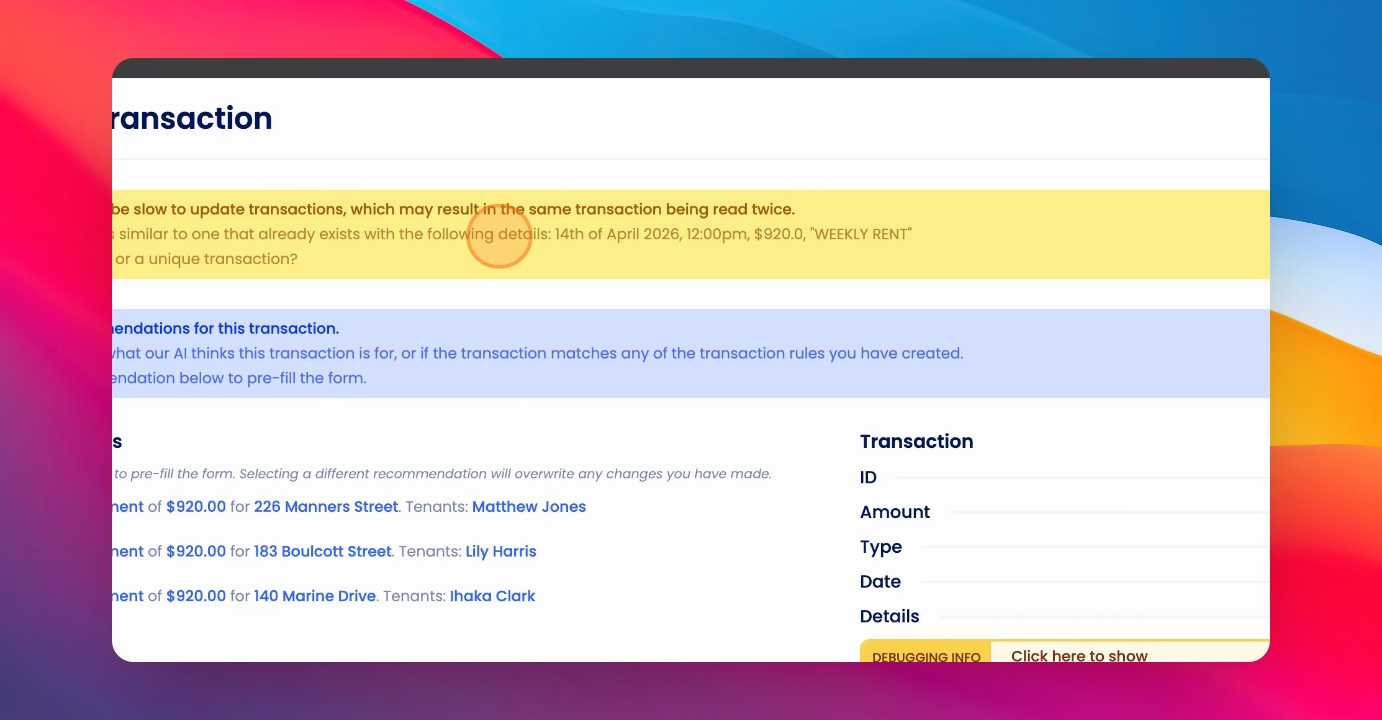Click the bold 'slow to update transactions' warning line
The height and width of the screenshot is (720, 1382).
454,210
